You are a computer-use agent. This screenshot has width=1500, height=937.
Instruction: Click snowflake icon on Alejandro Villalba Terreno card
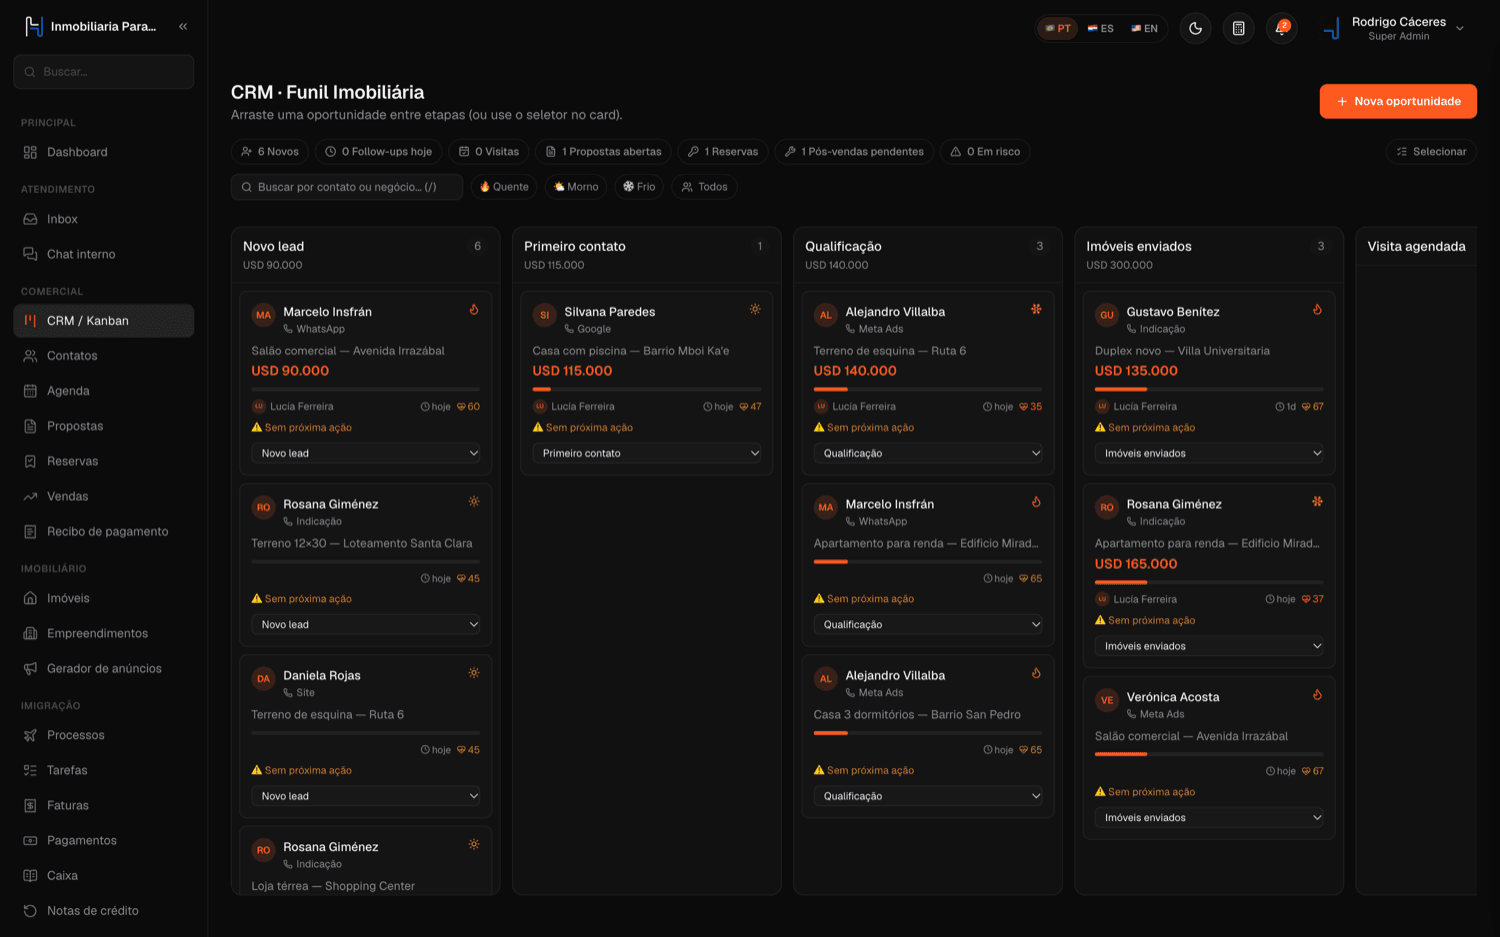pos(1036,310)
